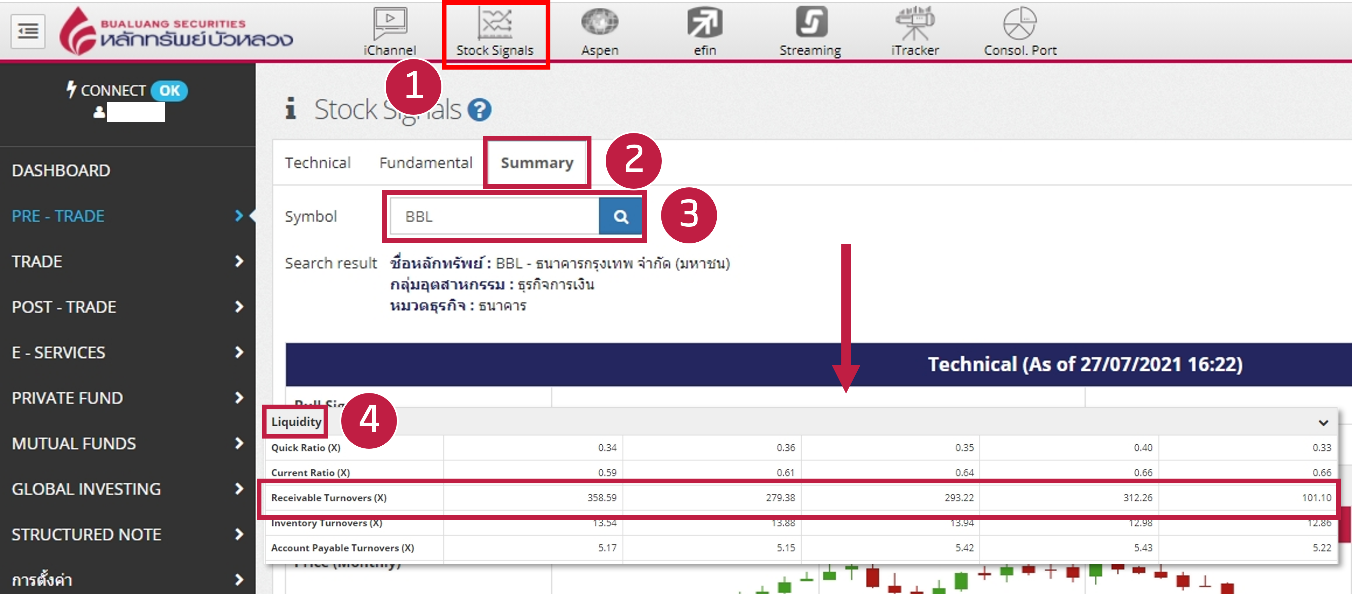The height and width of the screenshot is (594, 1352).
Task: Expand MUTUAL FUNDS in the sidebar
Action: pos(127,444)
